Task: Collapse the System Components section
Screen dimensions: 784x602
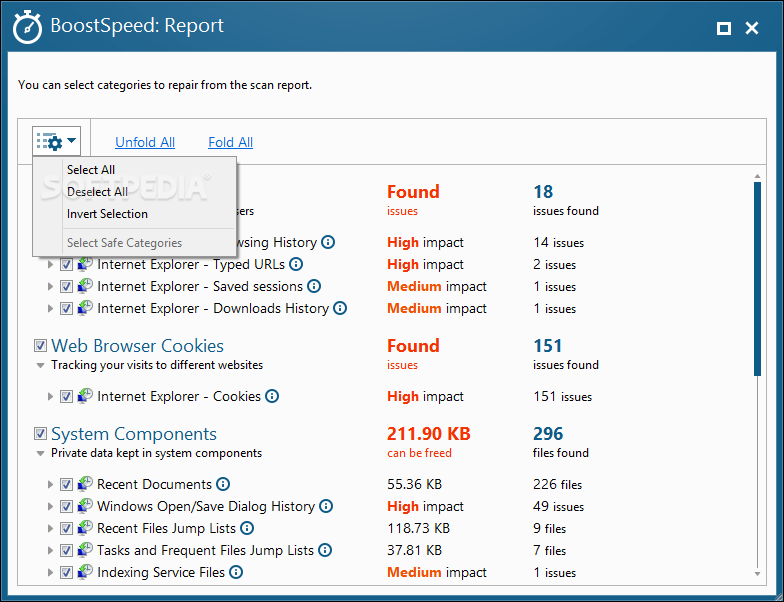Action: click(40, 454)
